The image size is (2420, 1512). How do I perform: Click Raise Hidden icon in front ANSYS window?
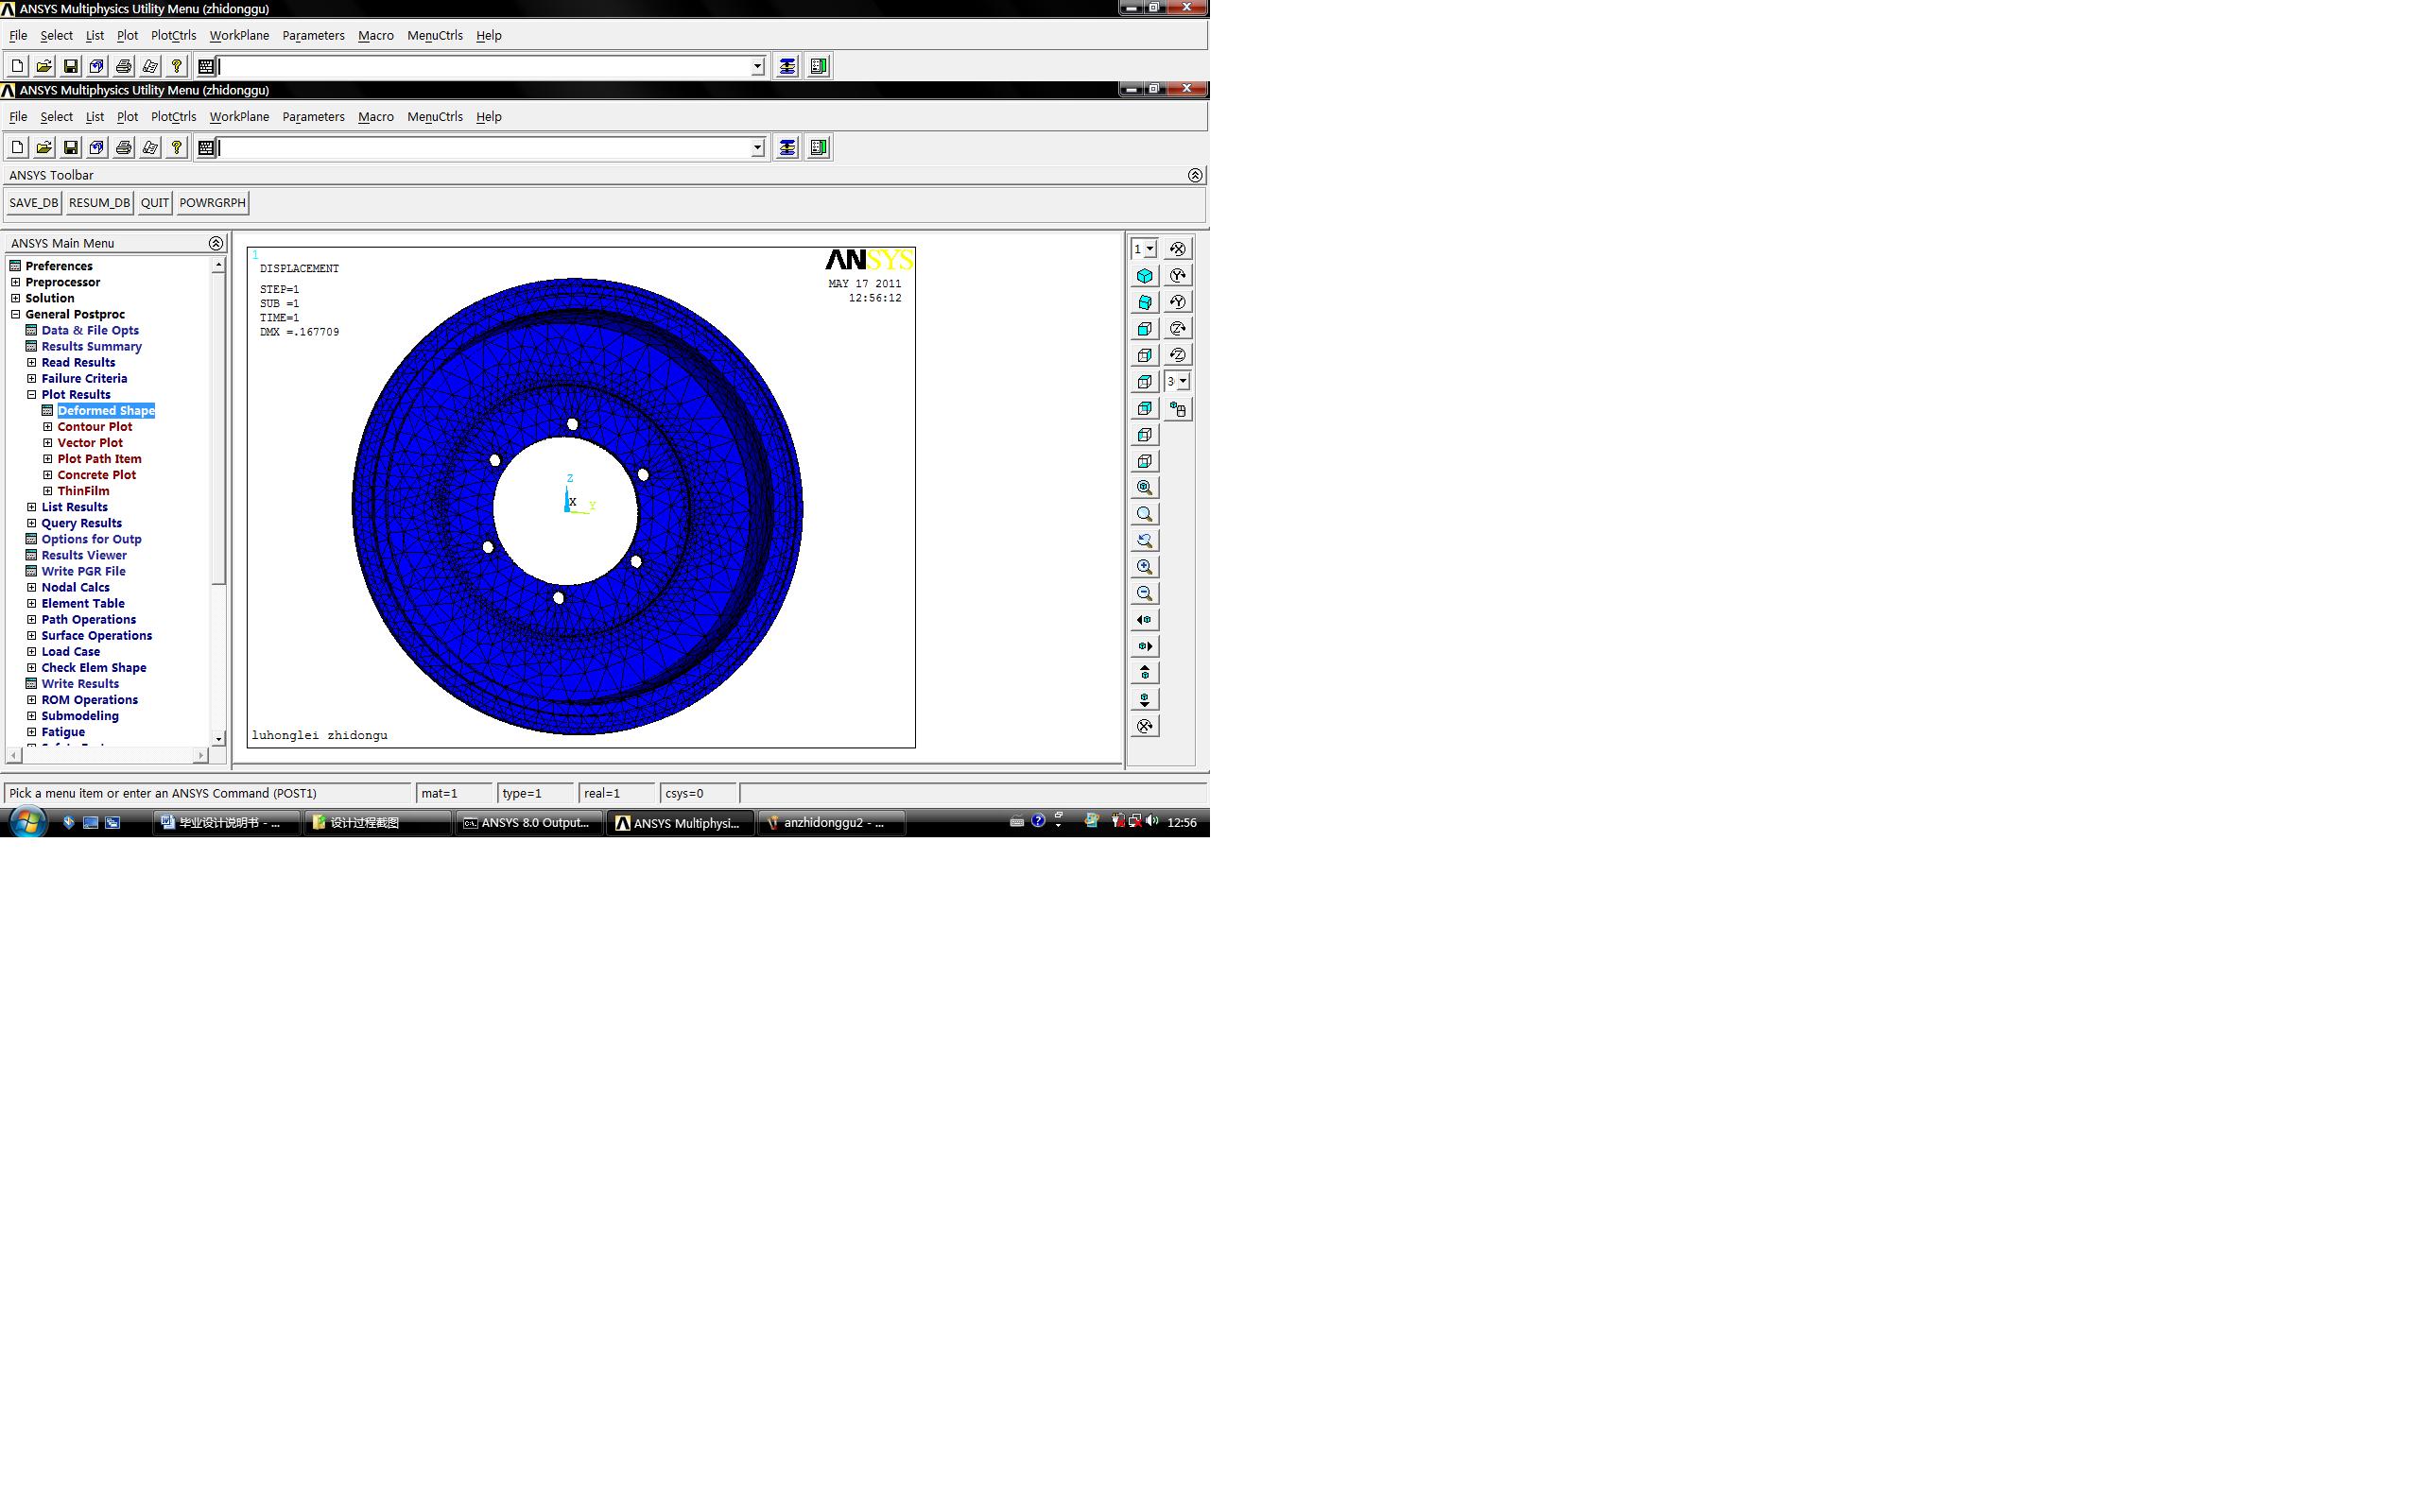pyautogui.click(x=787, y=148)
